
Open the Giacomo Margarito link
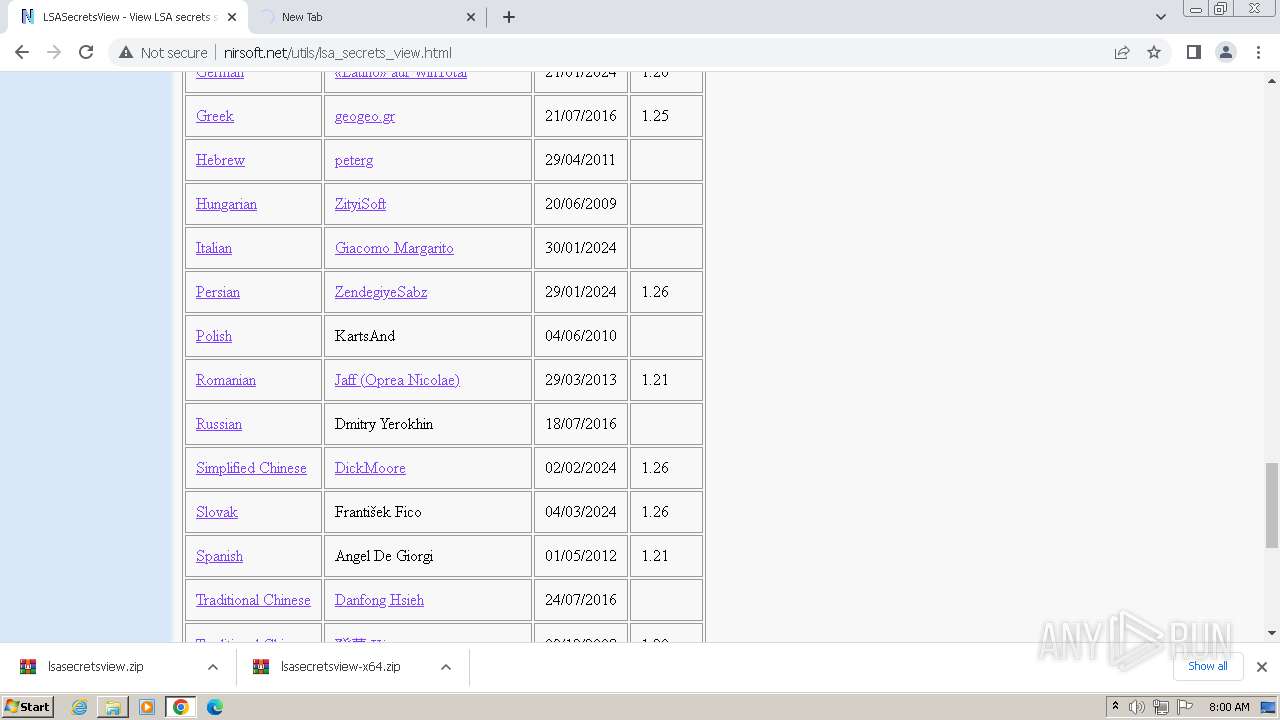394,248
